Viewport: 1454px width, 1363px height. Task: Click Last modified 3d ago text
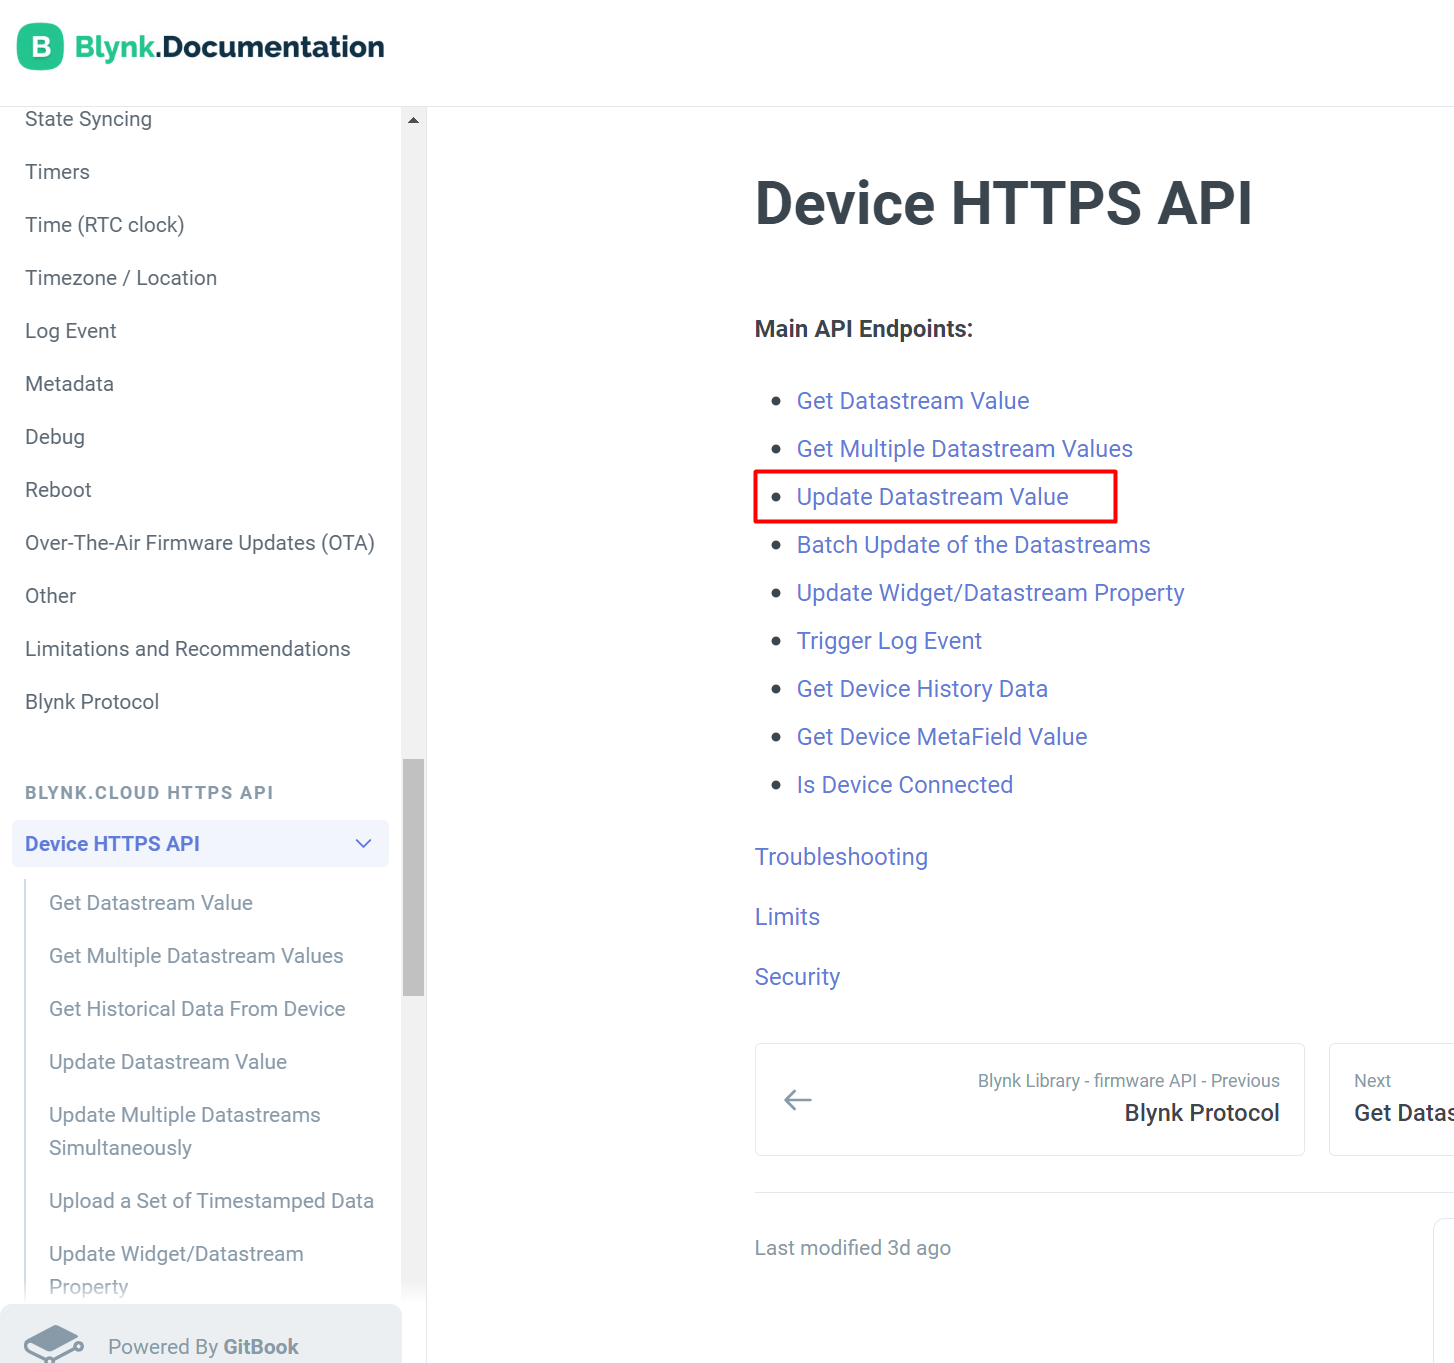point(853,1248)
